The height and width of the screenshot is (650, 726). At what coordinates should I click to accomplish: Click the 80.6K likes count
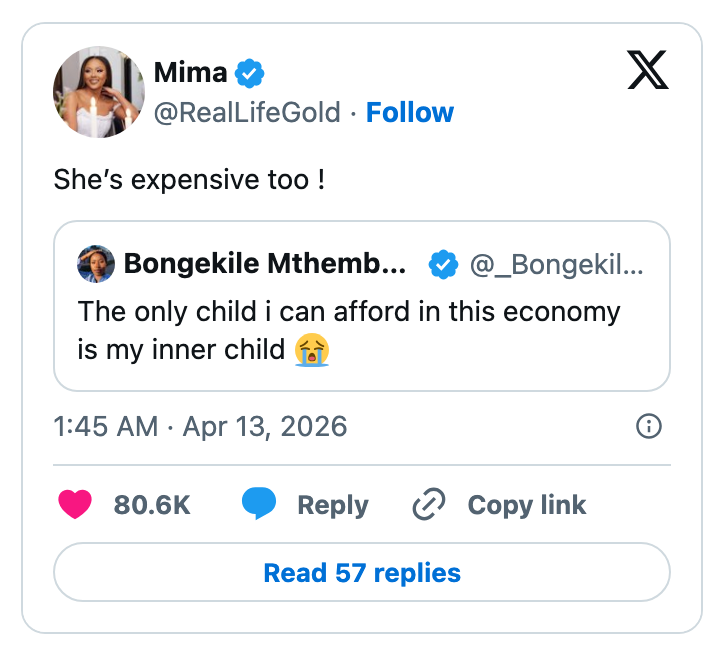click(x=152, y=505)
